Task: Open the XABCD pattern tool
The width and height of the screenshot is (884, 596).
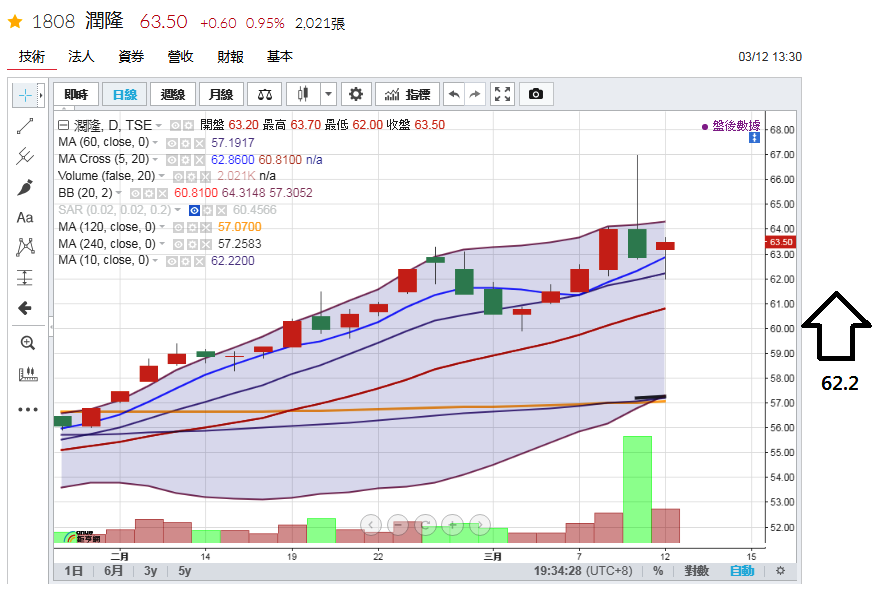Action: pyautogui.click(x=25, y=247)
